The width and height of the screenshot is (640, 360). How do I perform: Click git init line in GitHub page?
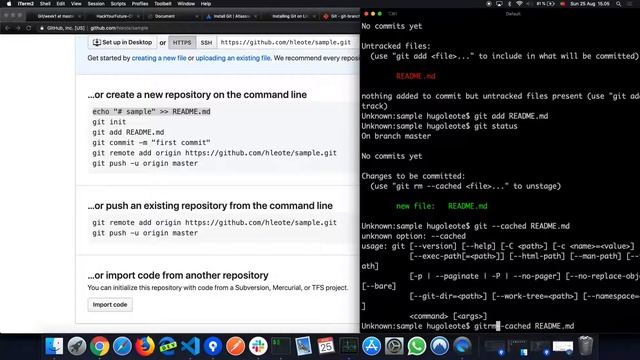click(x=109, y=122)
